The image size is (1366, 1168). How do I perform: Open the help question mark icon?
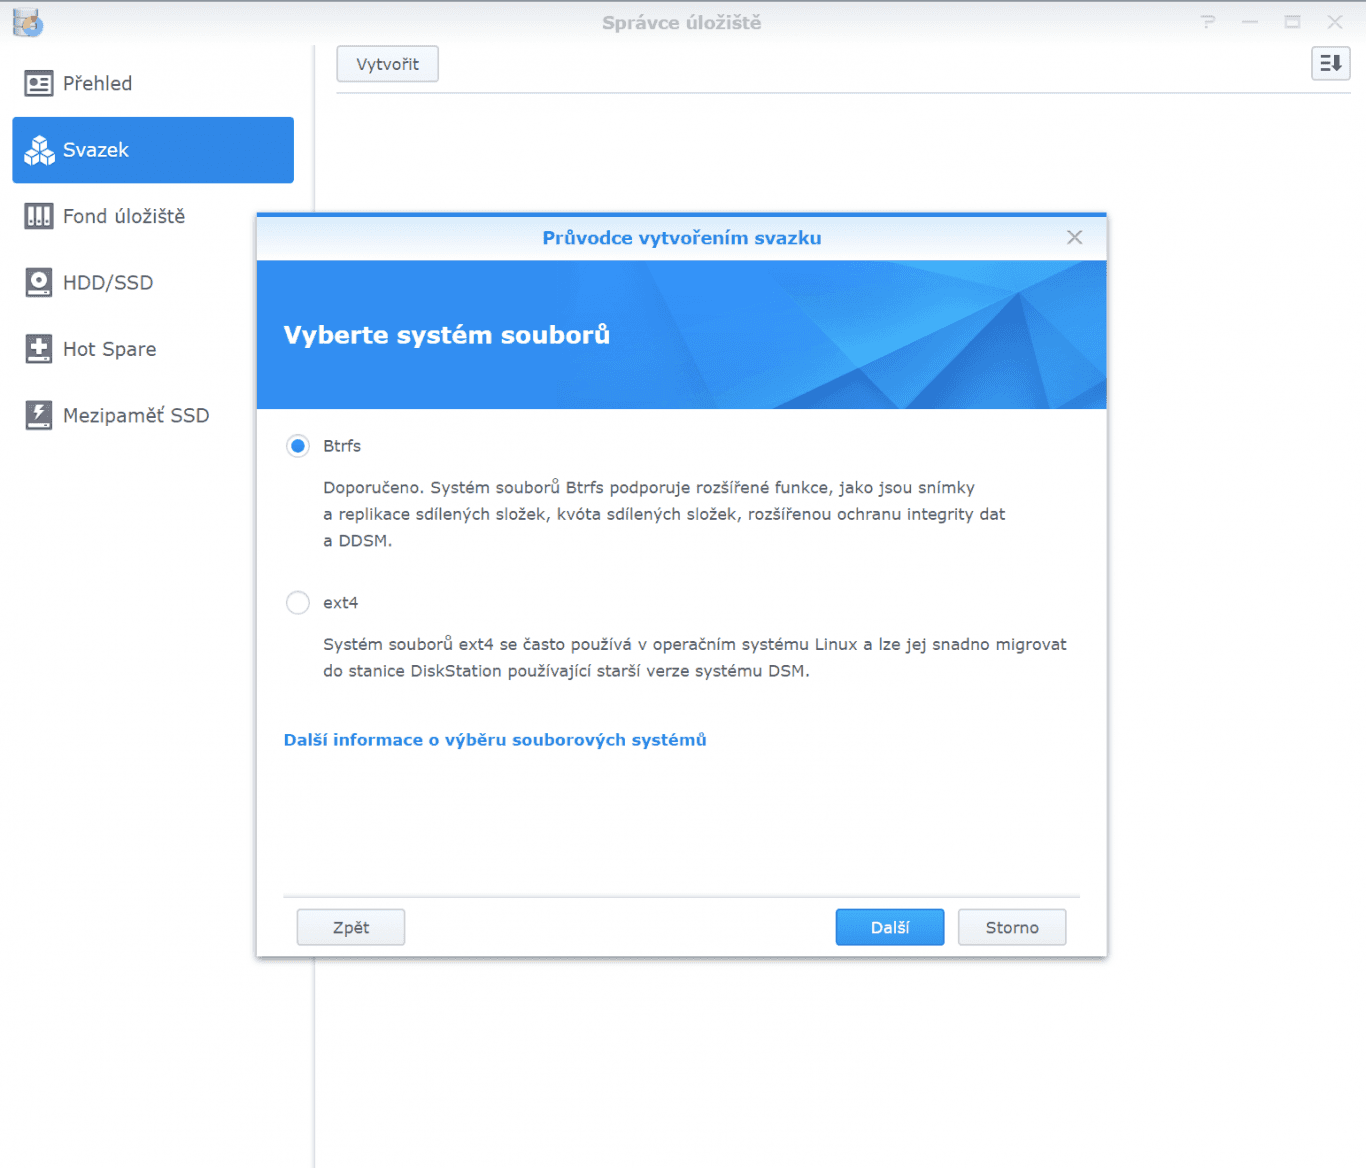tap(1208, 22)
